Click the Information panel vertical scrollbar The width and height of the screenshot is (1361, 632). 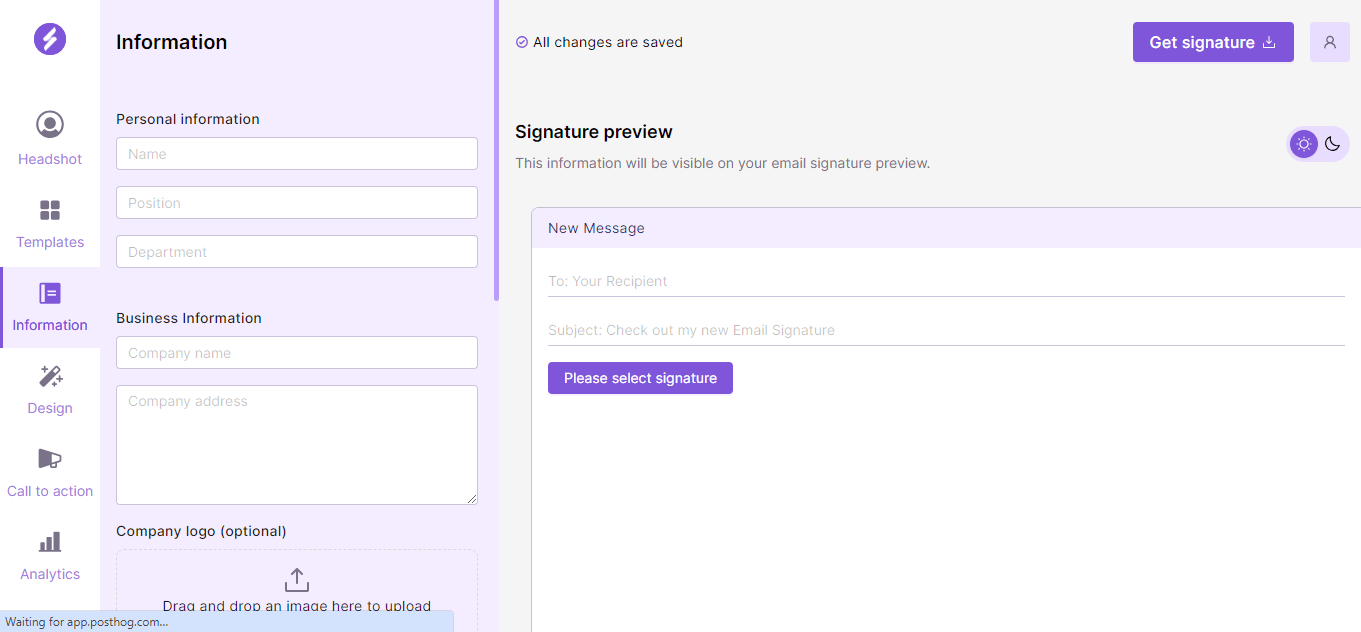(x=496, y=150)
